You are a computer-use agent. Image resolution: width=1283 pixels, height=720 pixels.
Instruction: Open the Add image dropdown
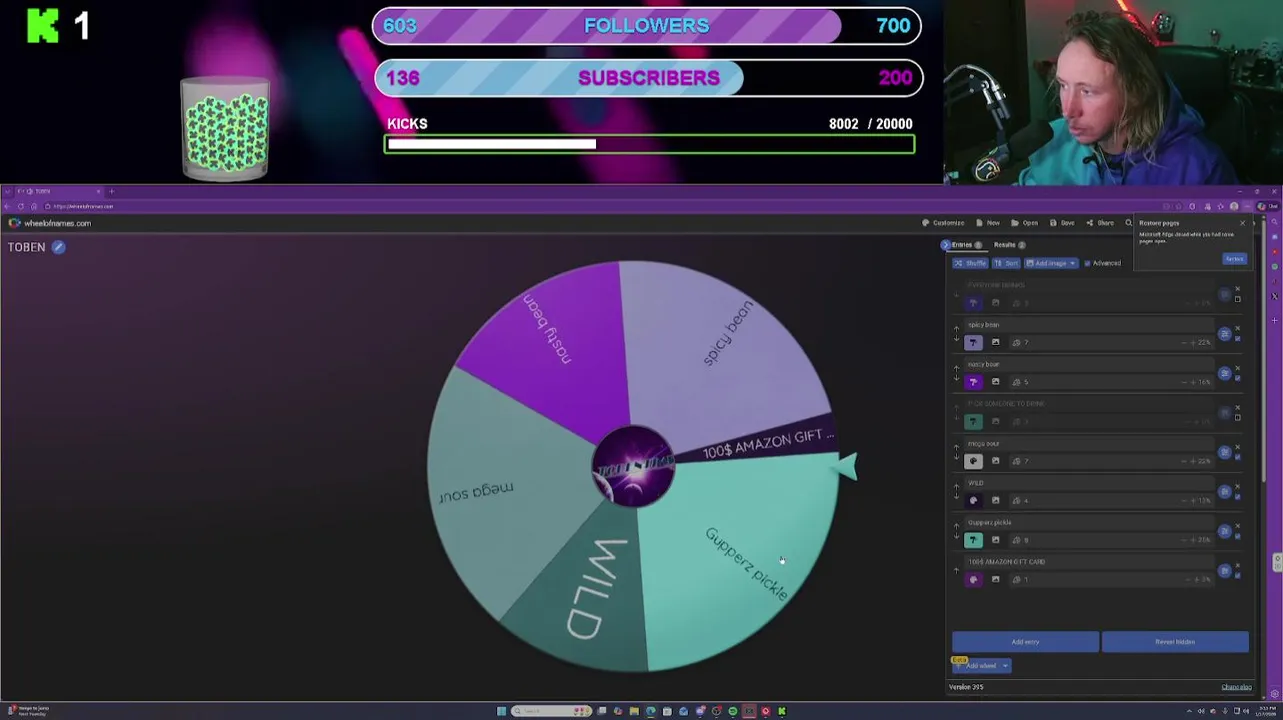coord(1051,263)
